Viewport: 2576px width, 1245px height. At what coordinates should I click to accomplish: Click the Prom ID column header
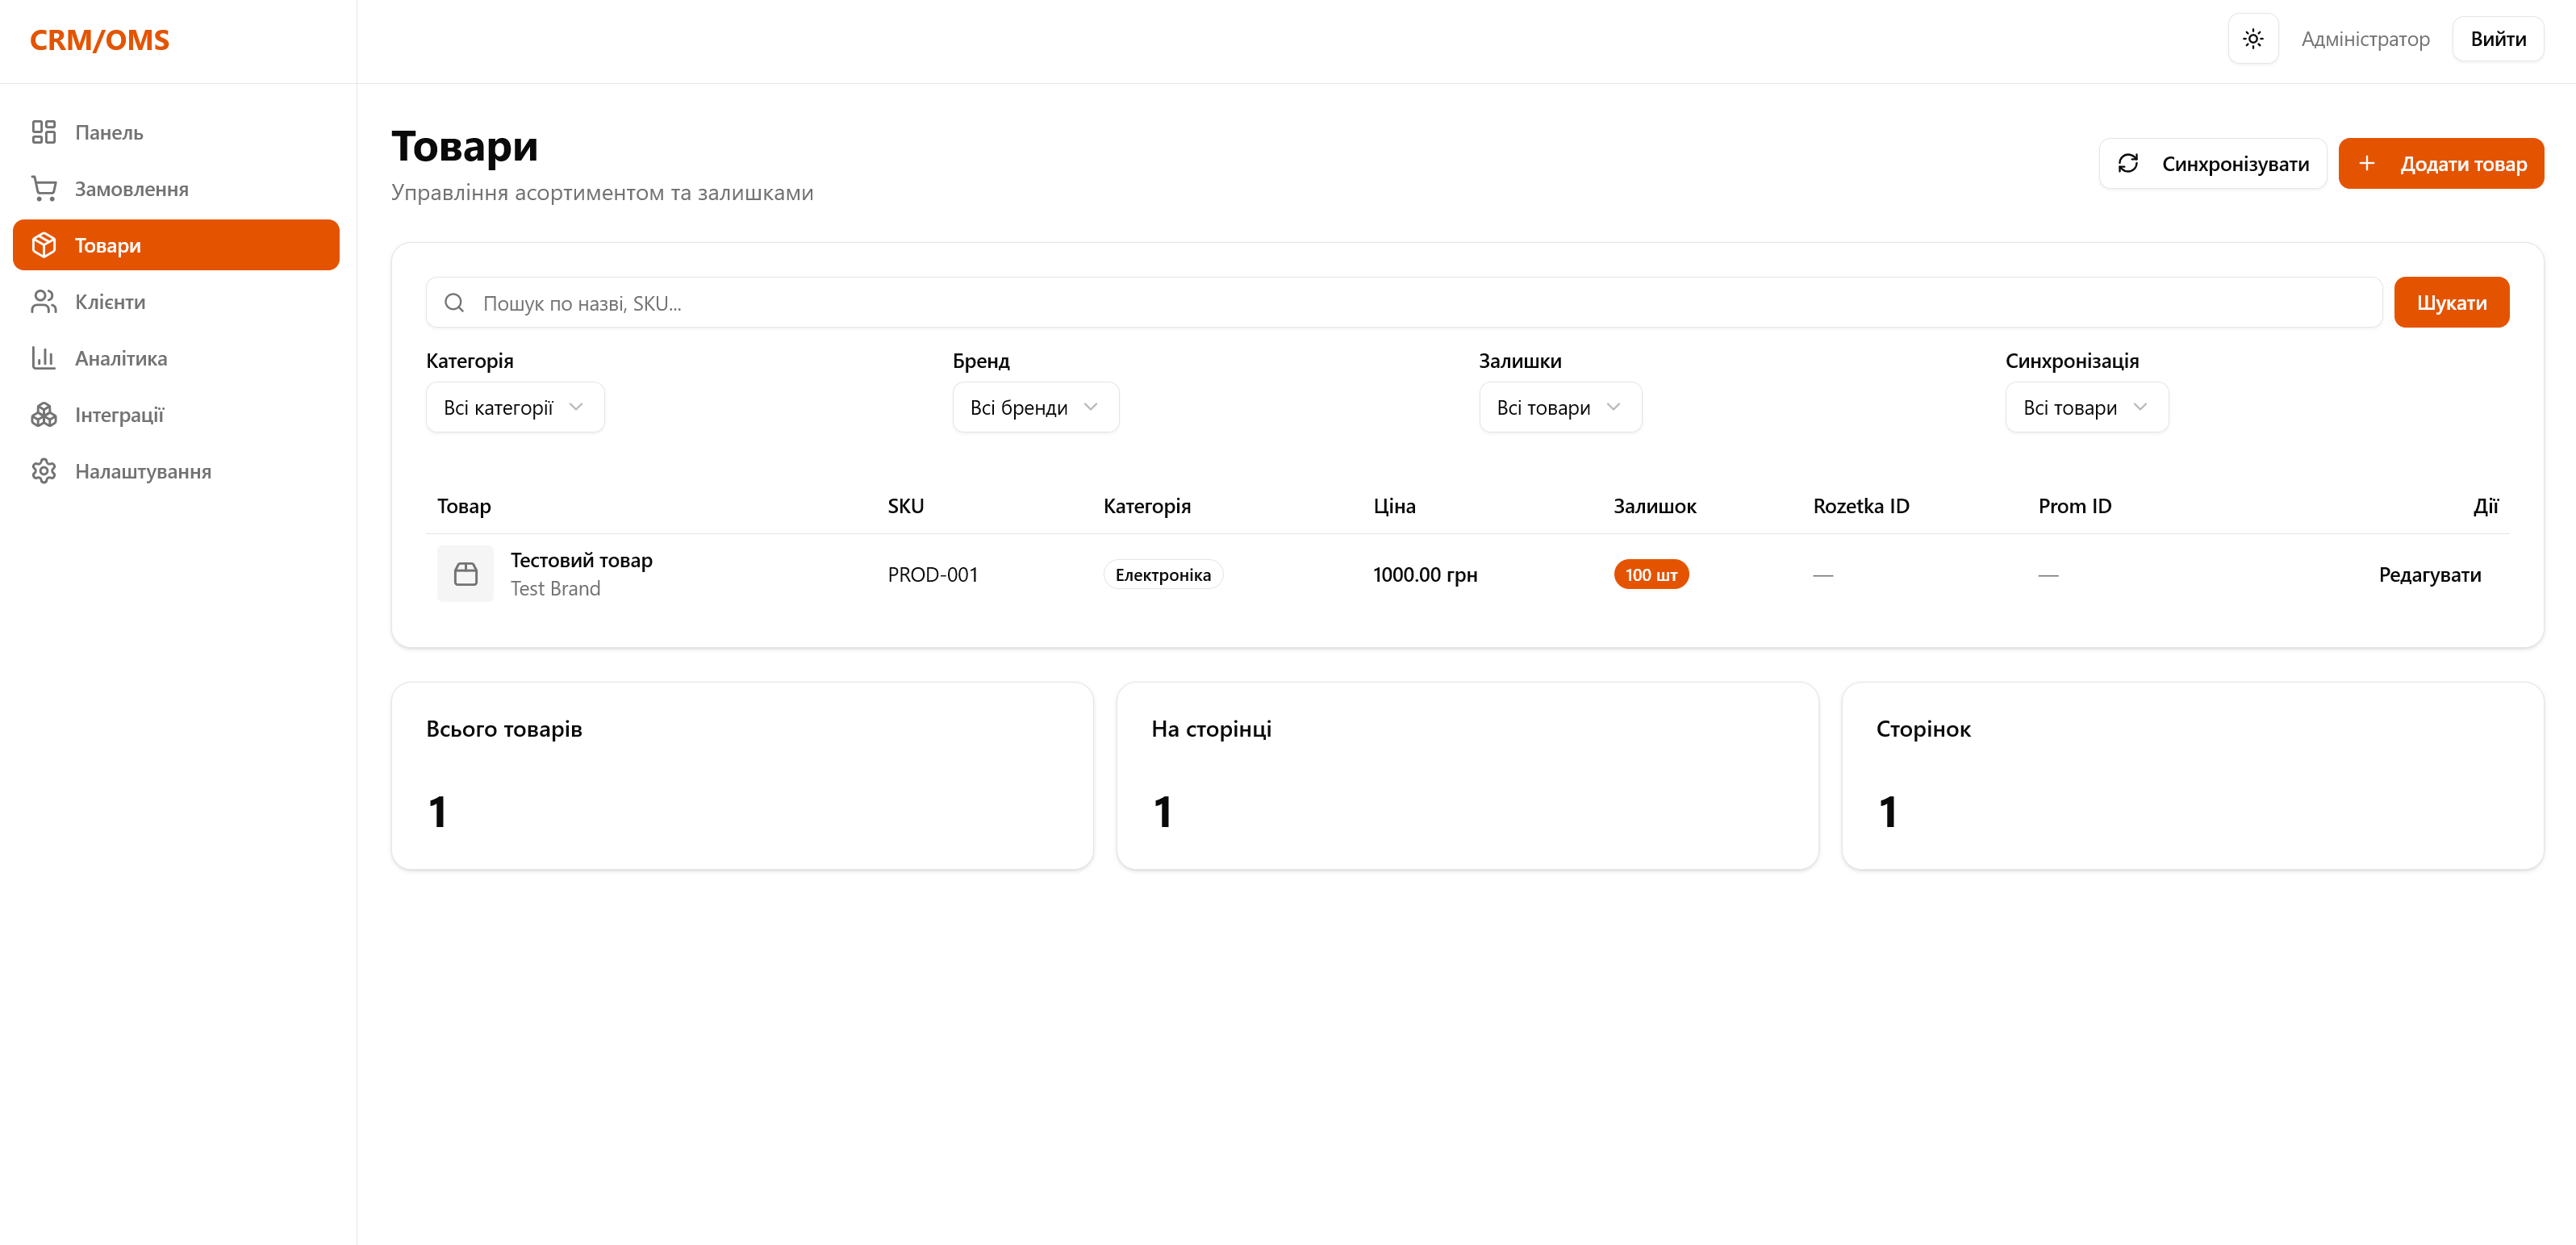click(x=2074, y=506)
